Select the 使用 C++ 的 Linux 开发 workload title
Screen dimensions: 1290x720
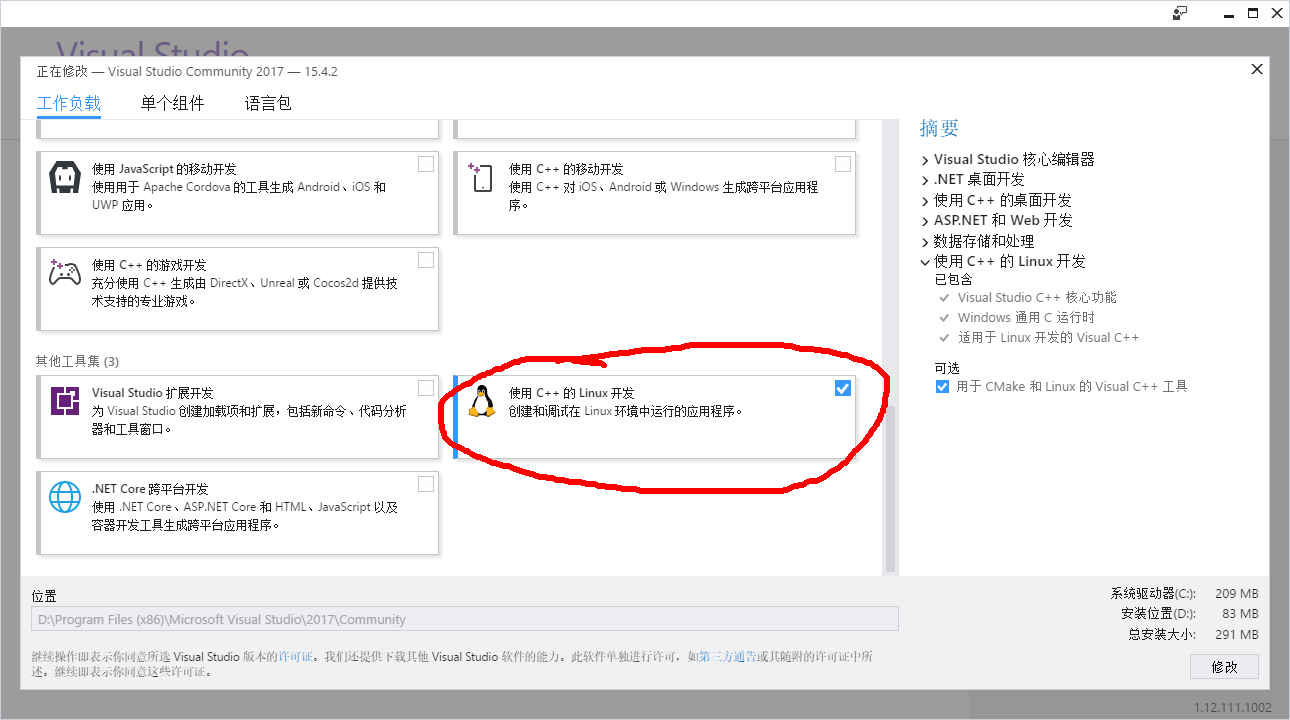click(571, 393)
